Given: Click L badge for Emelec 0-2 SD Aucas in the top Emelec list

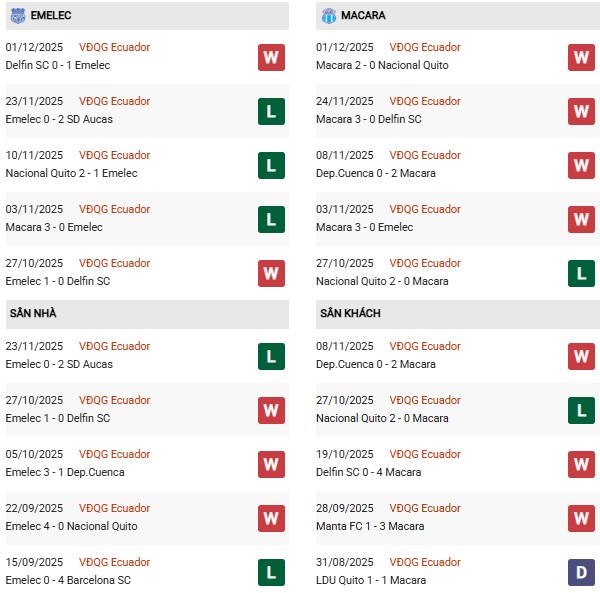Looking at the screenshot, I should tap(271, 111).
